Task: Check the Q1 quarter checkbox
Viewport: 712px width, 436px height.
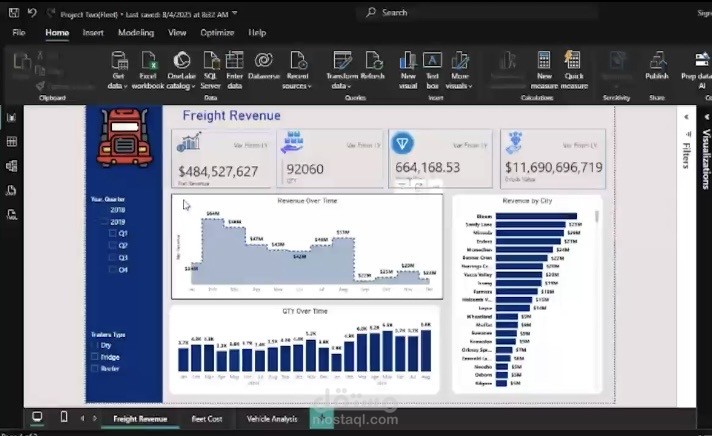Action: pos(113,233)
